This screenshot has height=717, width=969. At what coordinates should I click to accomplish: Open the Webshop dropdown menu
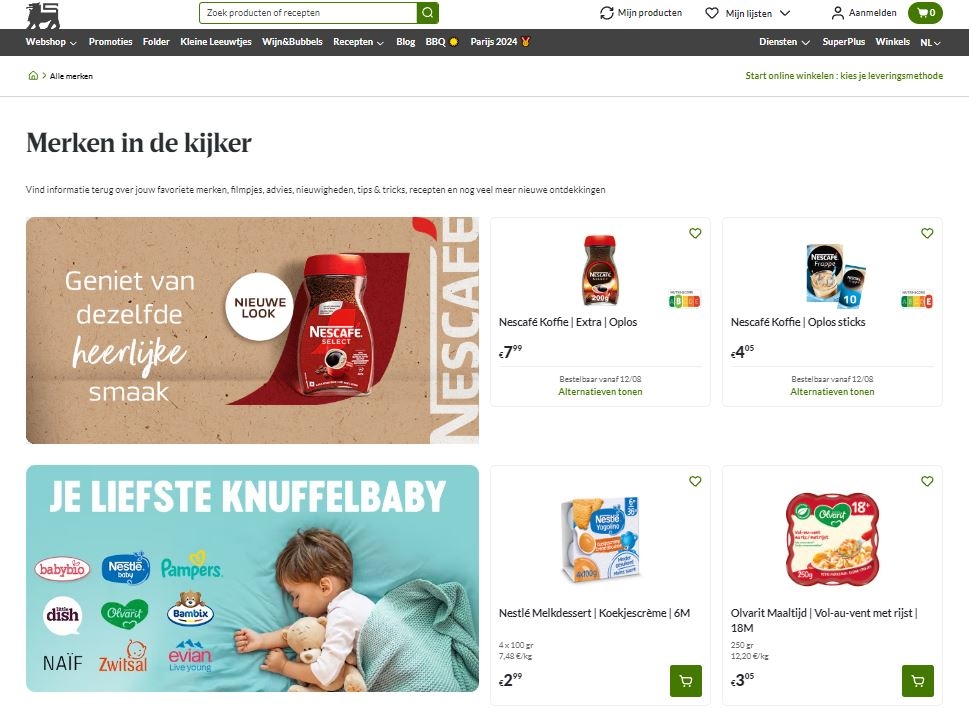pos(51,42)
